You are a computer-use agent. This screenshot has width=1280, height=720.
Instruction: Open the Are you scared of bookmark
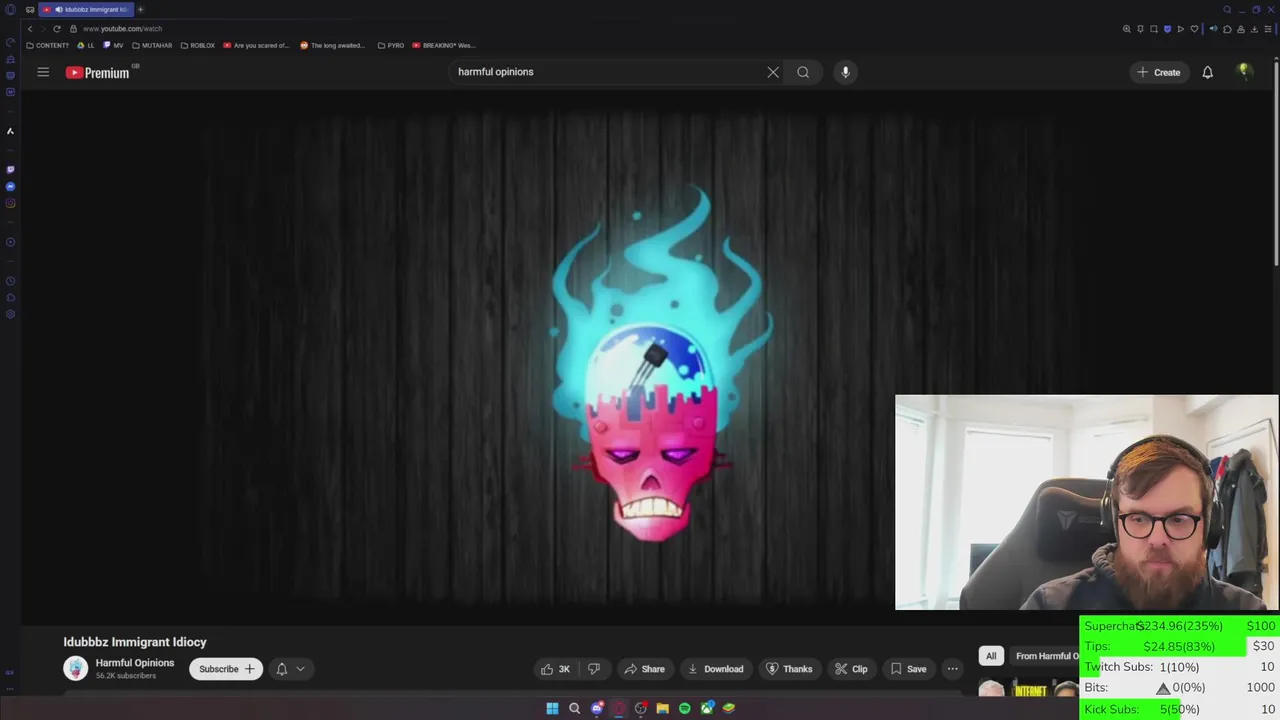coord(257,45)
